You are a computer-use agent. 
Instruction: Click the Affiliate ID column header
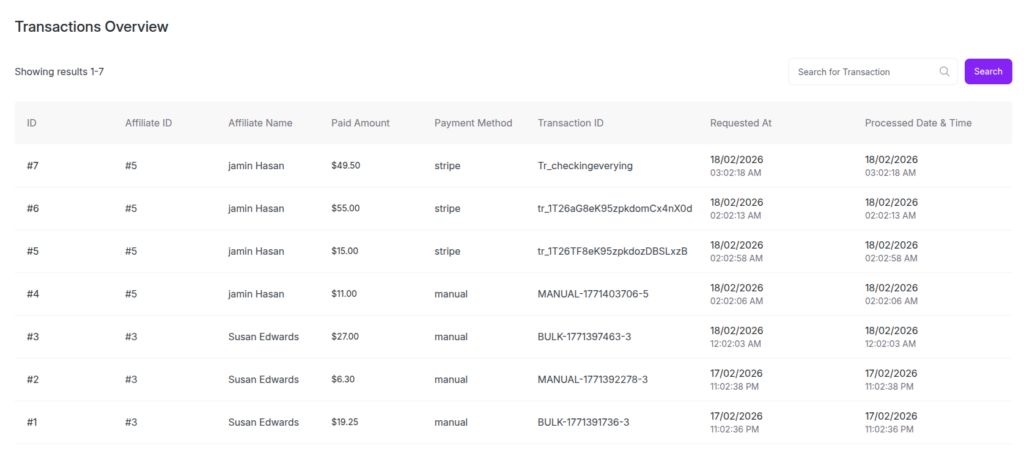pos(148,123)
